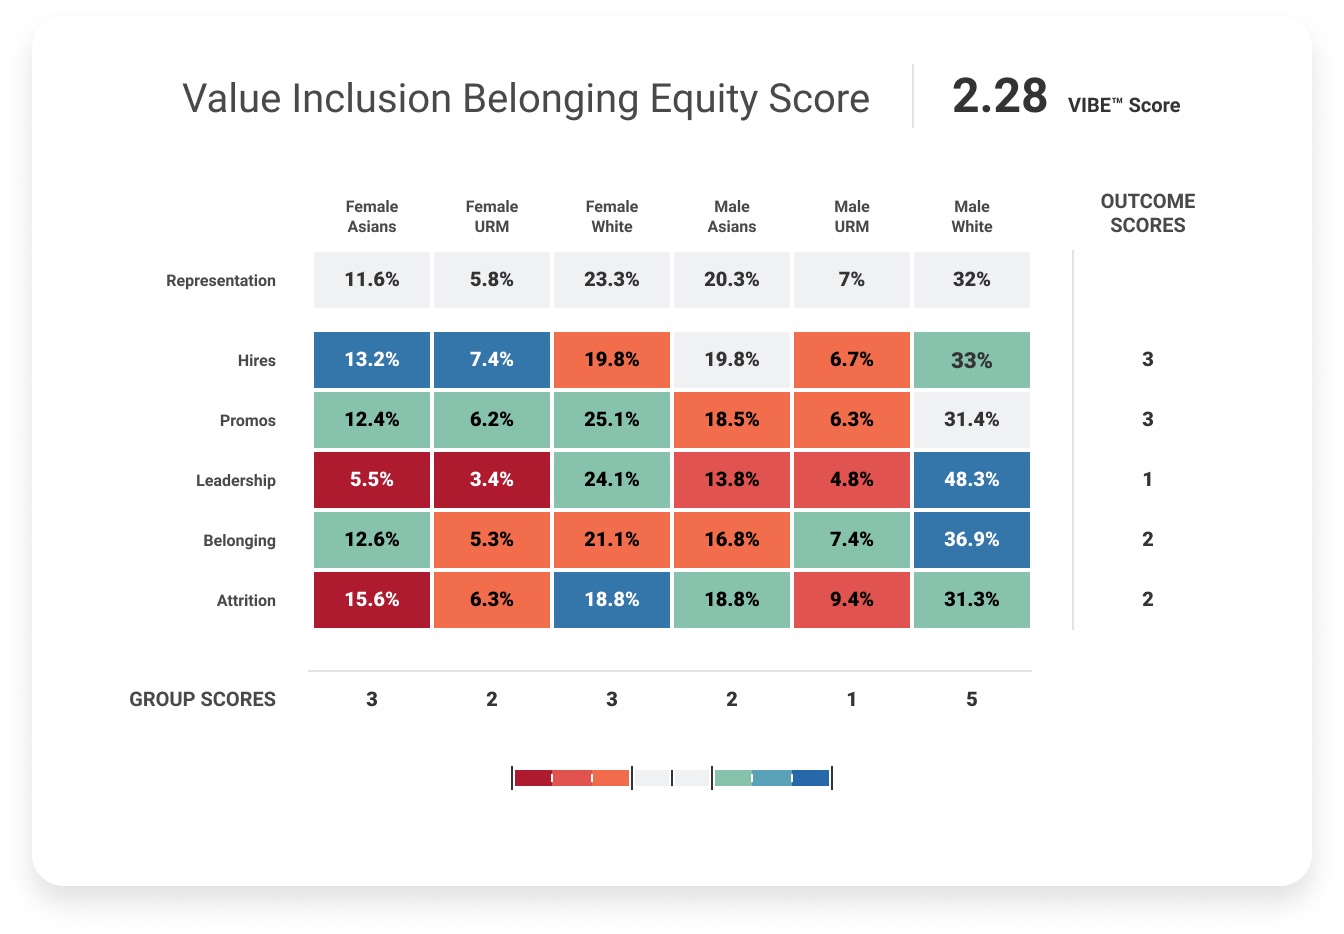Screen dimensions: 1344x934
Task: Select the Attrition row label
Action: 246,601
